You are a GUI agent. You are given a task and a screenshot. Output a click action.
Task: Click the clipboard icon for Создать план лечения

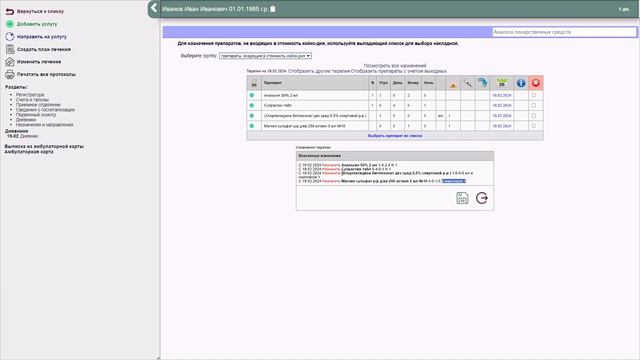tap(10, 49)
